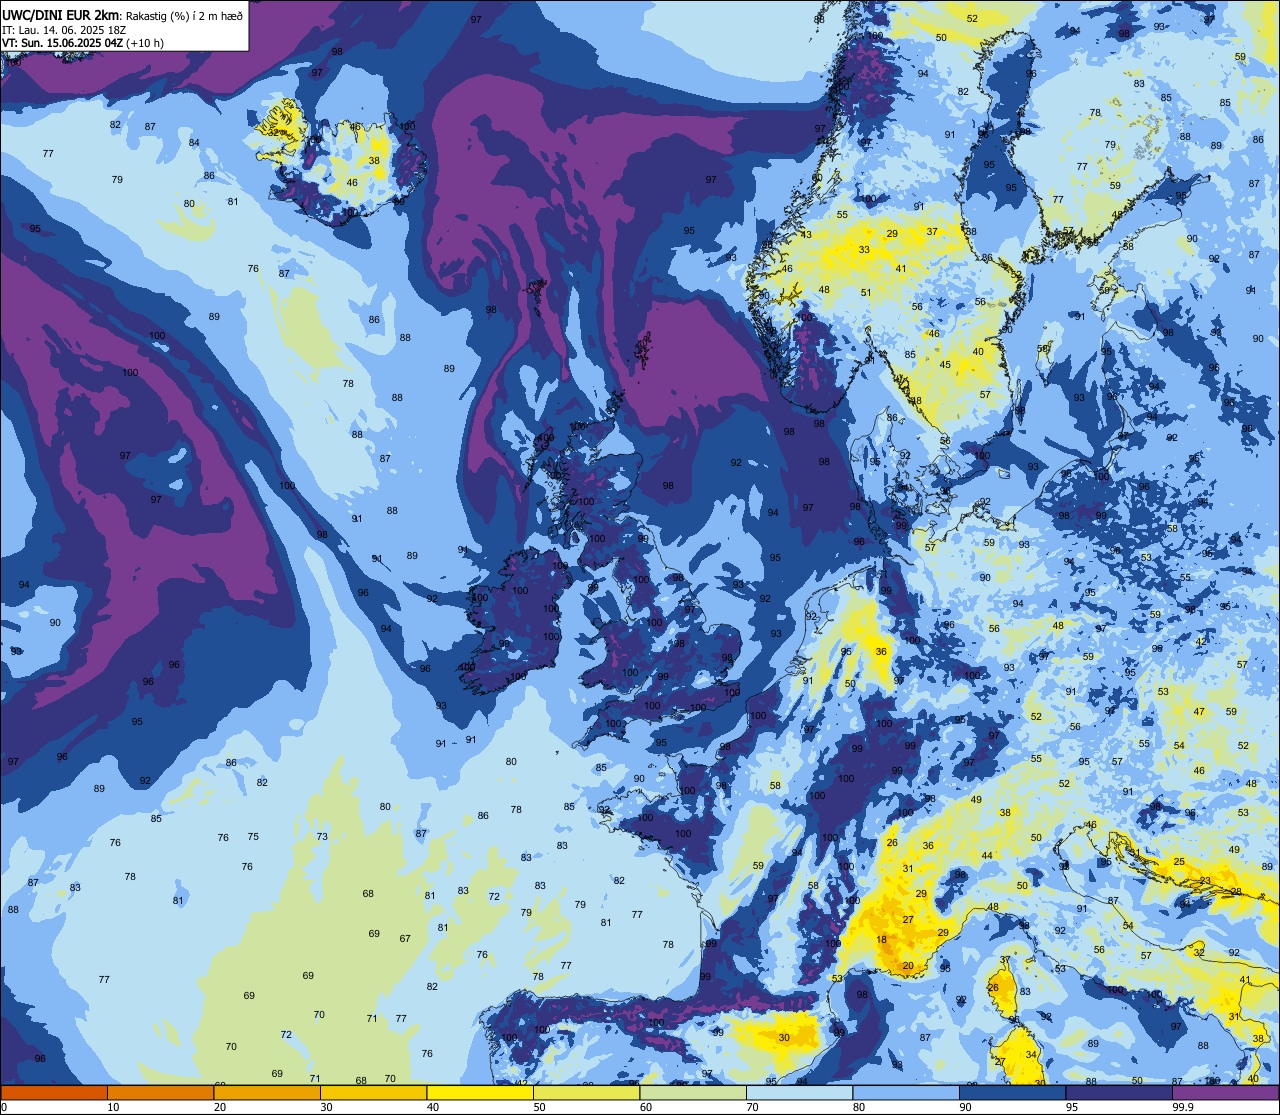Click the 60–70 pale green legend swatch
Viewport: 1280px width, 1115px height.
coord(693,1092)
